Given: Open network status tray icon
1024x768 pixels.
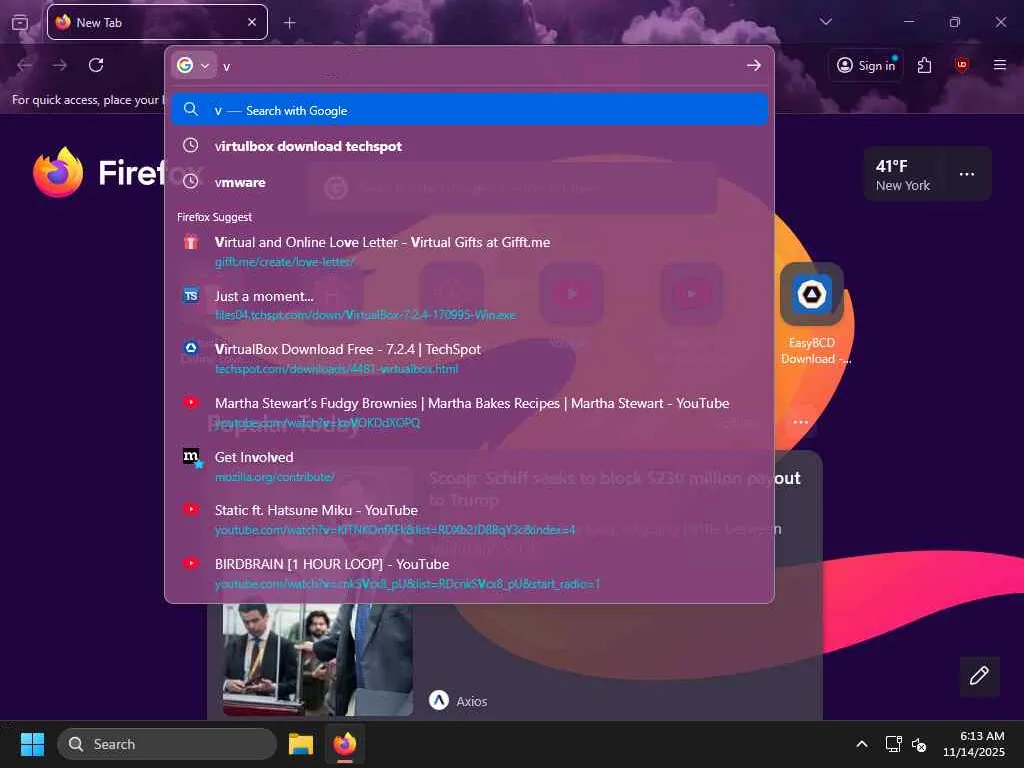Looking at the screenshot, I should coord(893,744).
